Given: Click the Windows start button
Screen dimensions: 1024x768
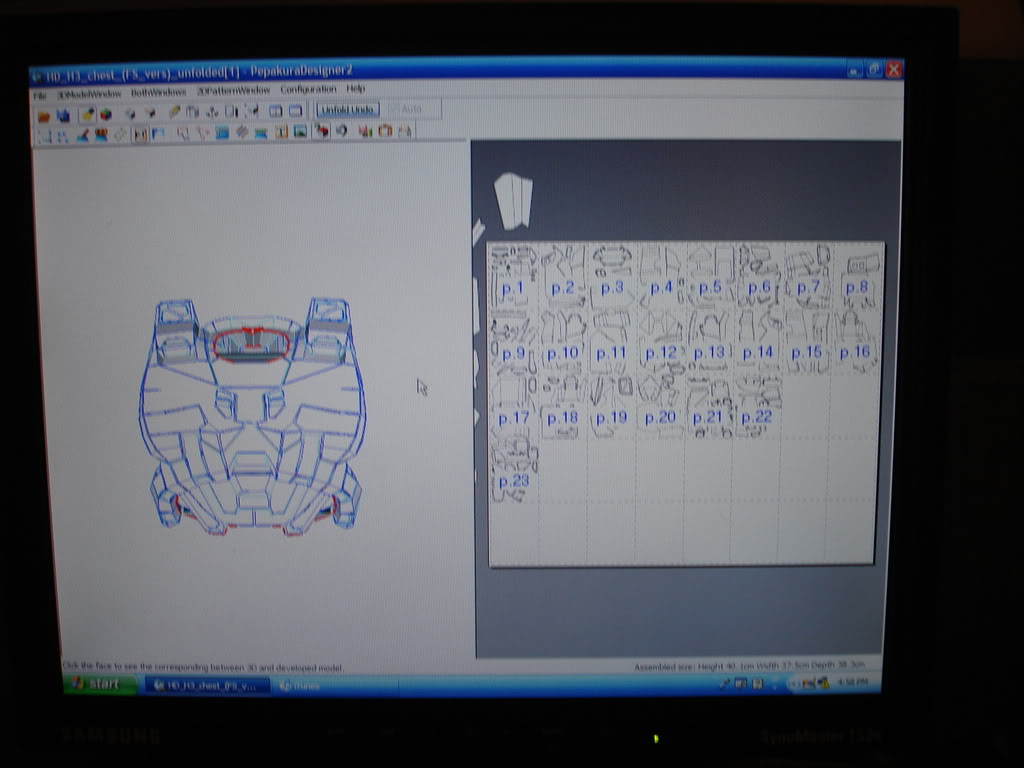Looking at the screenshot, I should click(x=99, y=684).
